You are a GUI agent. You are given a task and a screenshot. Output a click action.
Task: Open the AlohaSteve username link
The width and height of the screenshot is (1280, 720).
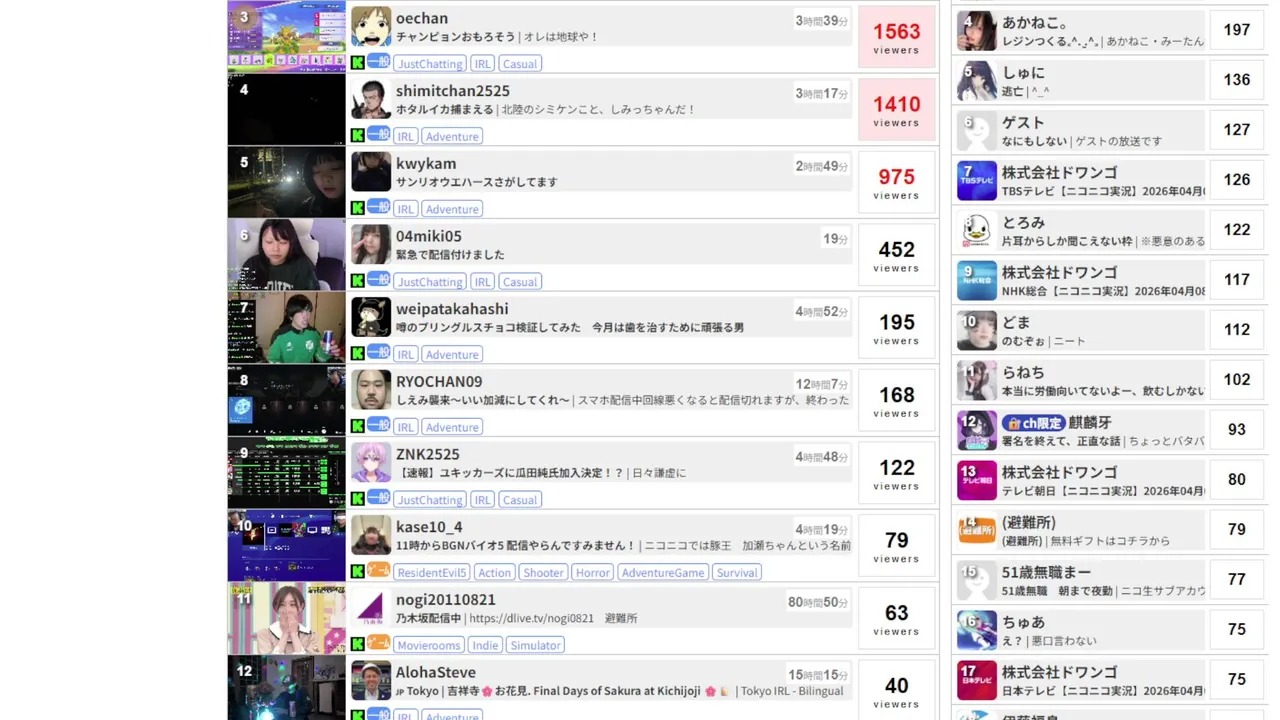point(436,672)
